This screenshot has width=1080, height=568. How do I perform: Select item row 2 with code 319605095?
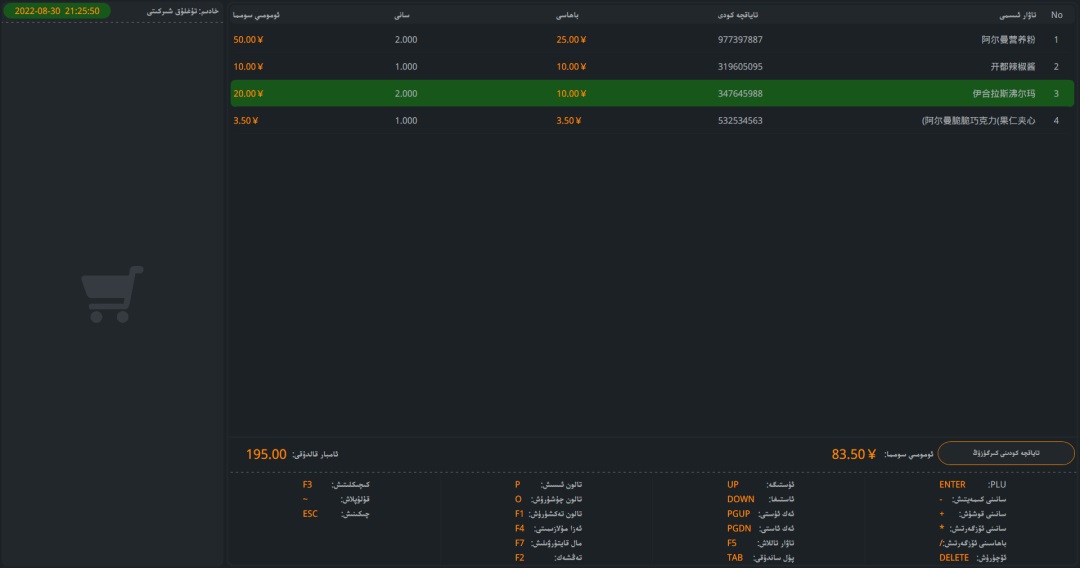[652, 67]
